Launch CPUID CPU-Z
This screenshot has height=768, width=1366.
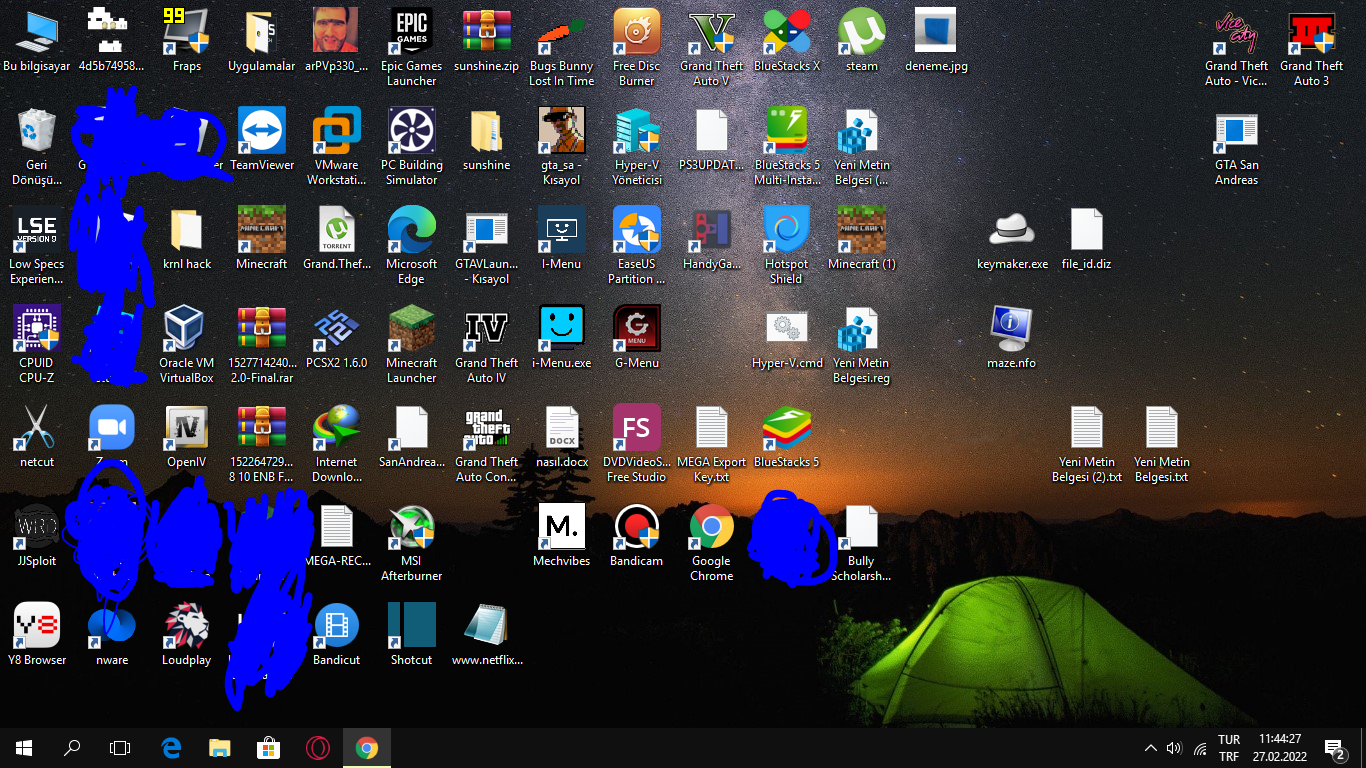(x=37, y=345)
